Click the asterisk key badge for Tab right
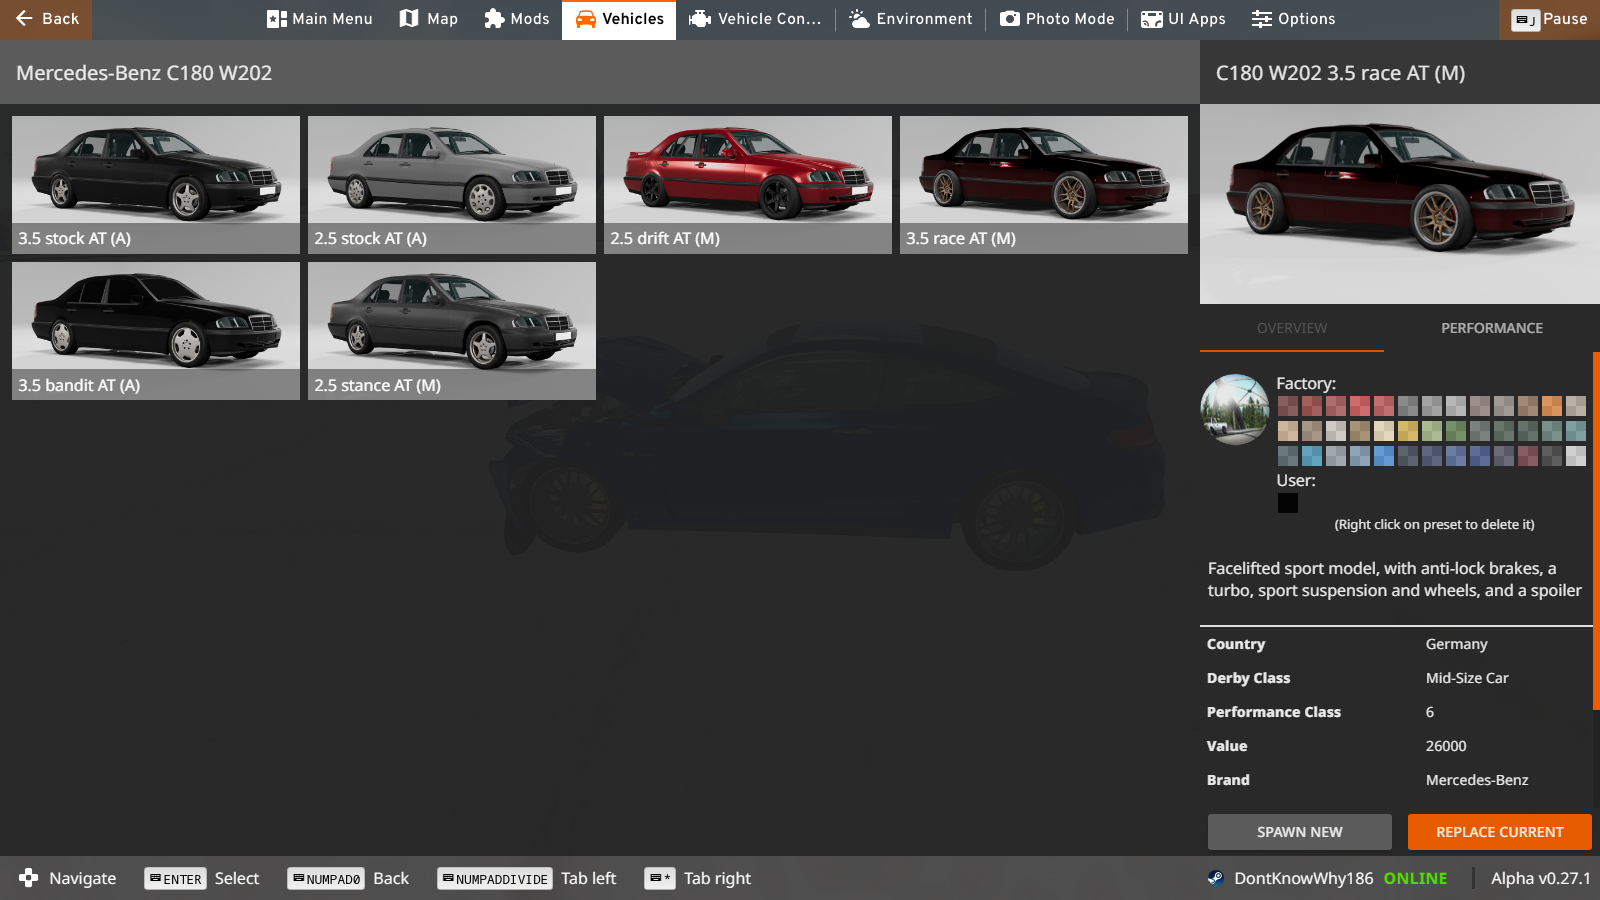The height and width of the screenshot is (900, 1600). 660,879
